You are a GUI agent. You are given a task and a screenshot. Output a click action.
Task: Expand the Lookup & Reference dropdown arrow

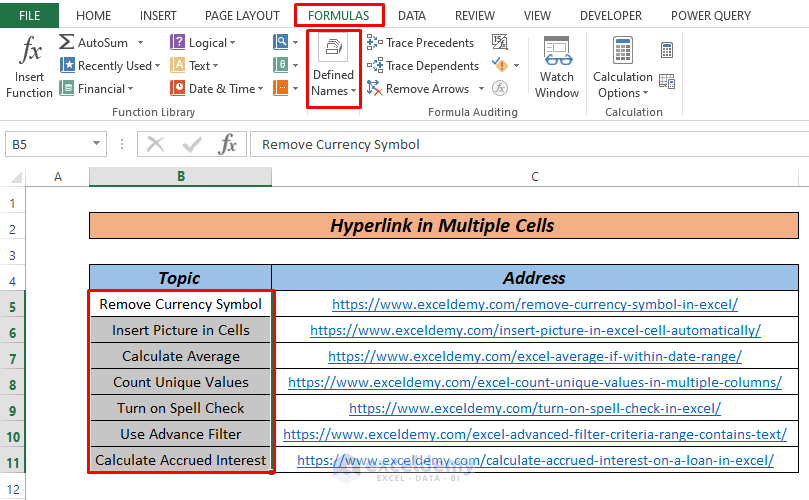296,42
